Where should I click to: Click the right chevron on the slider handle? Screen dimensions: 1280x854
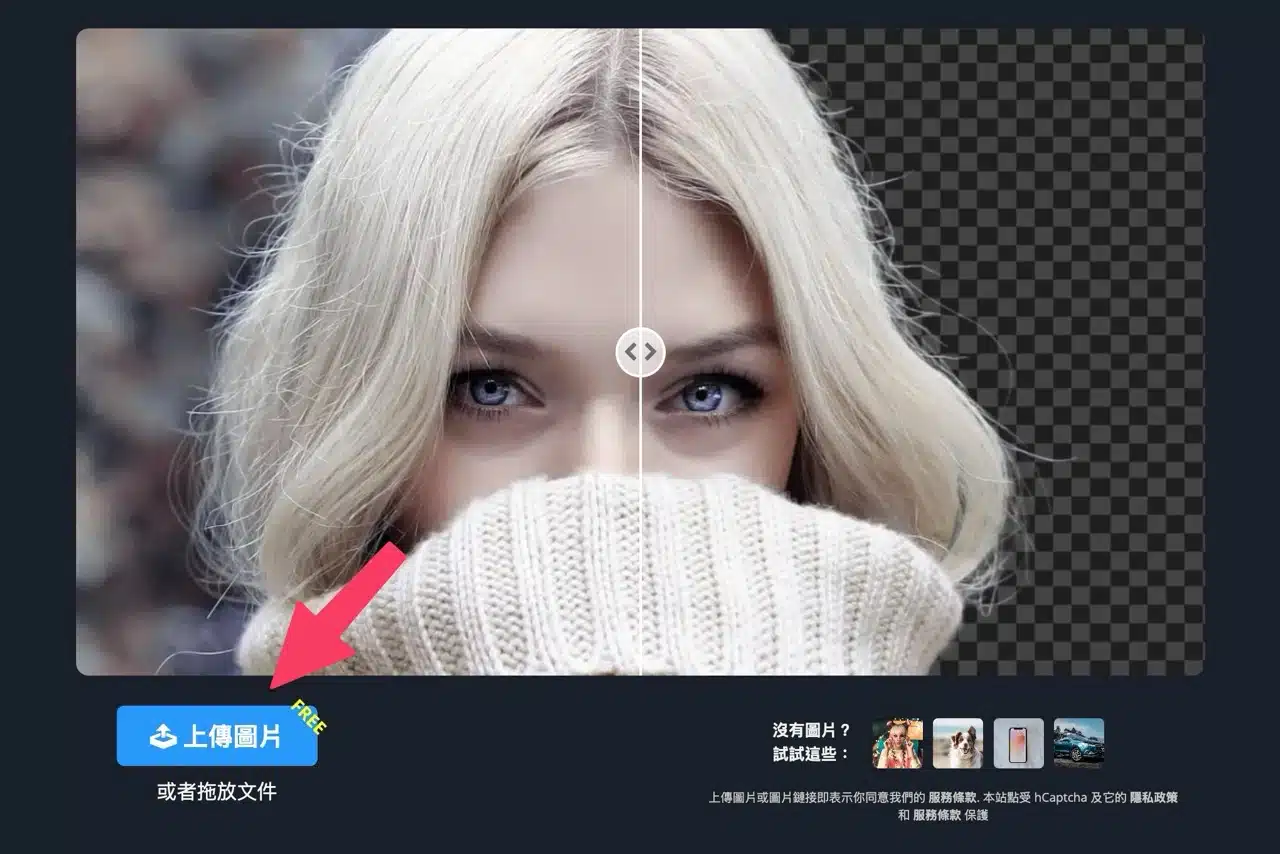point(650,351)
